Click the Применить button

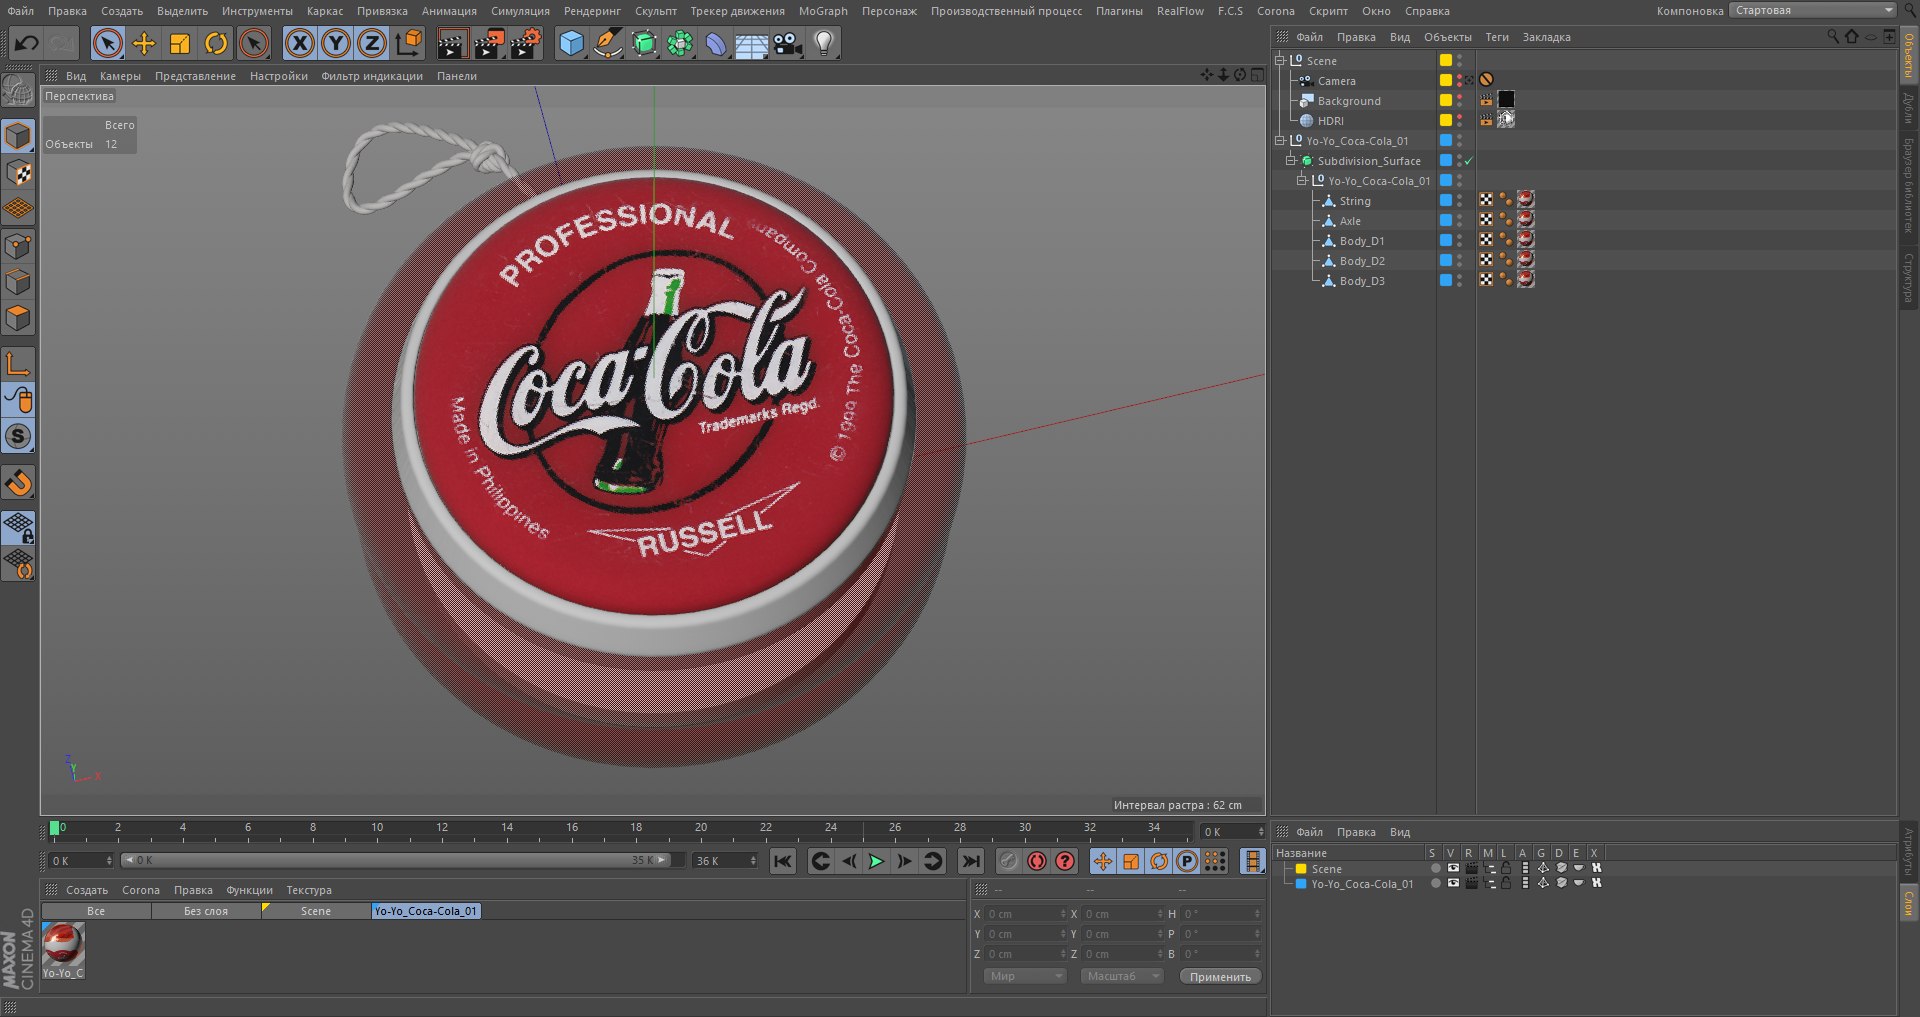click(x=1220, y=977)
